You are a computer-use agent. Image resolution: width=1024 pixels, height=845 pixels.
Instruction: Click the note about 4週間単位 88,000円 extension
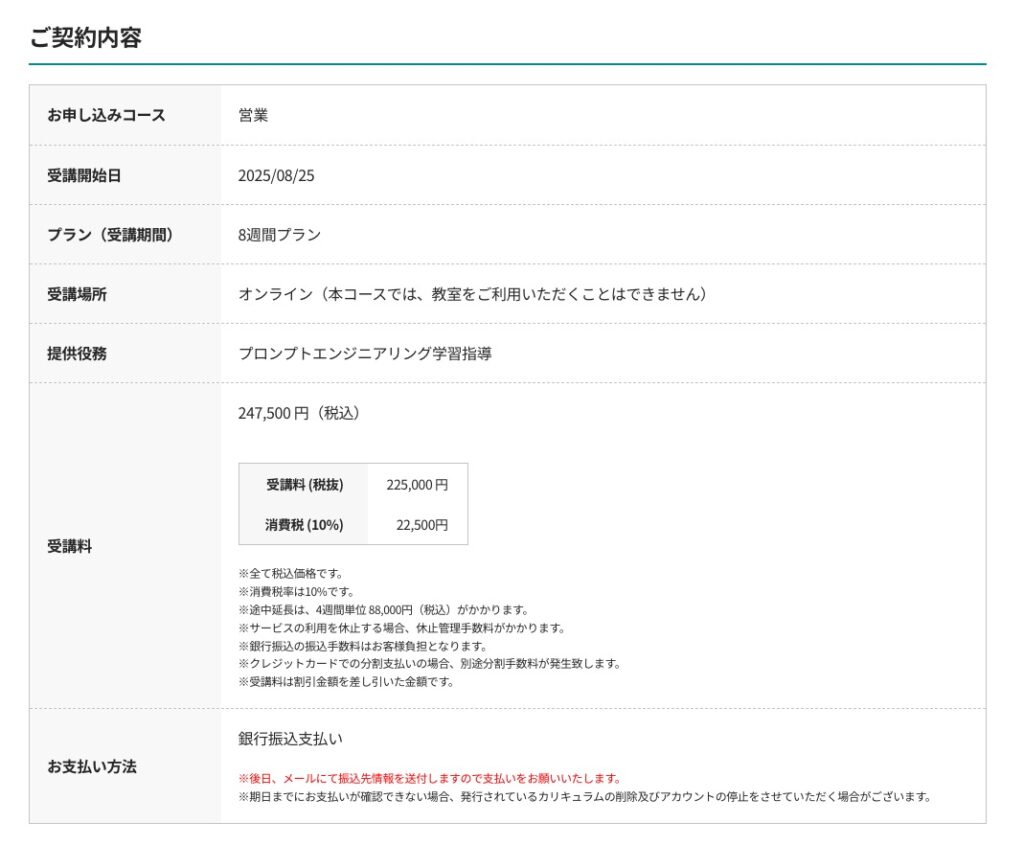(x=383, y=610)
